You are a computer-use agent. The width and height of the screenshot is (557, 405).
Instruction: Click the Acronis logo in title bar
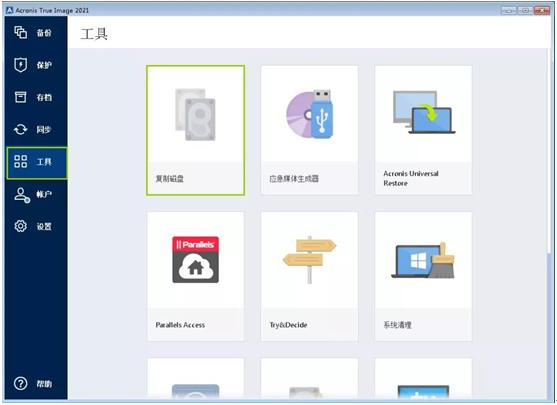pos(10,10)
